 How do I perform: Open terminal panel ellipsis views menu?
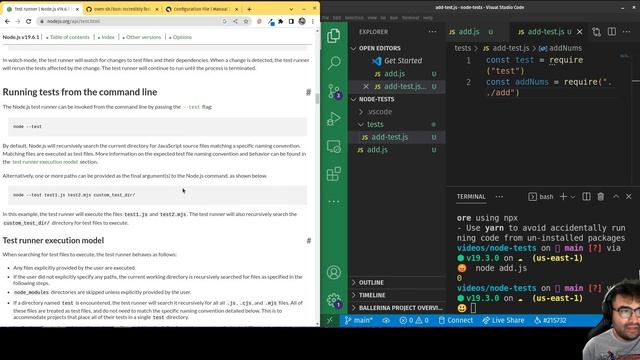coord(499,196)
